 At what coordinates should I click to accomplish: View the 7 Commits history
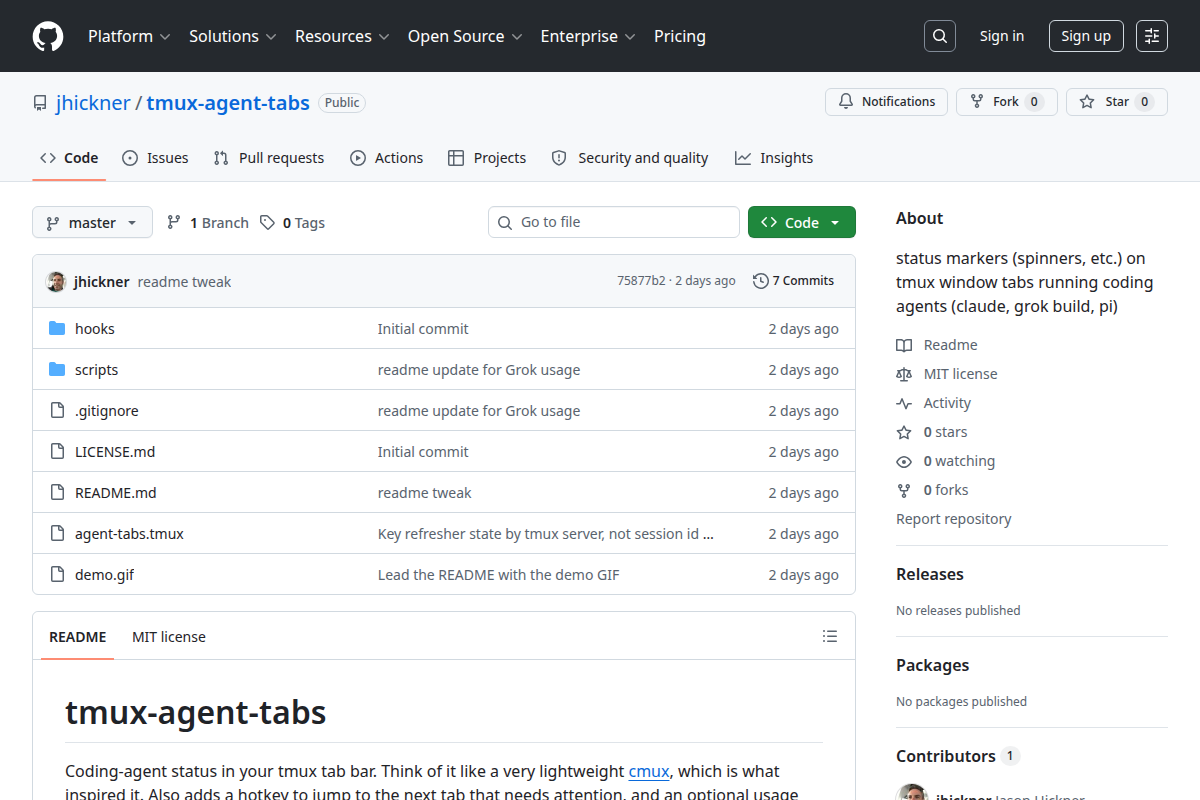pos(794,281)
